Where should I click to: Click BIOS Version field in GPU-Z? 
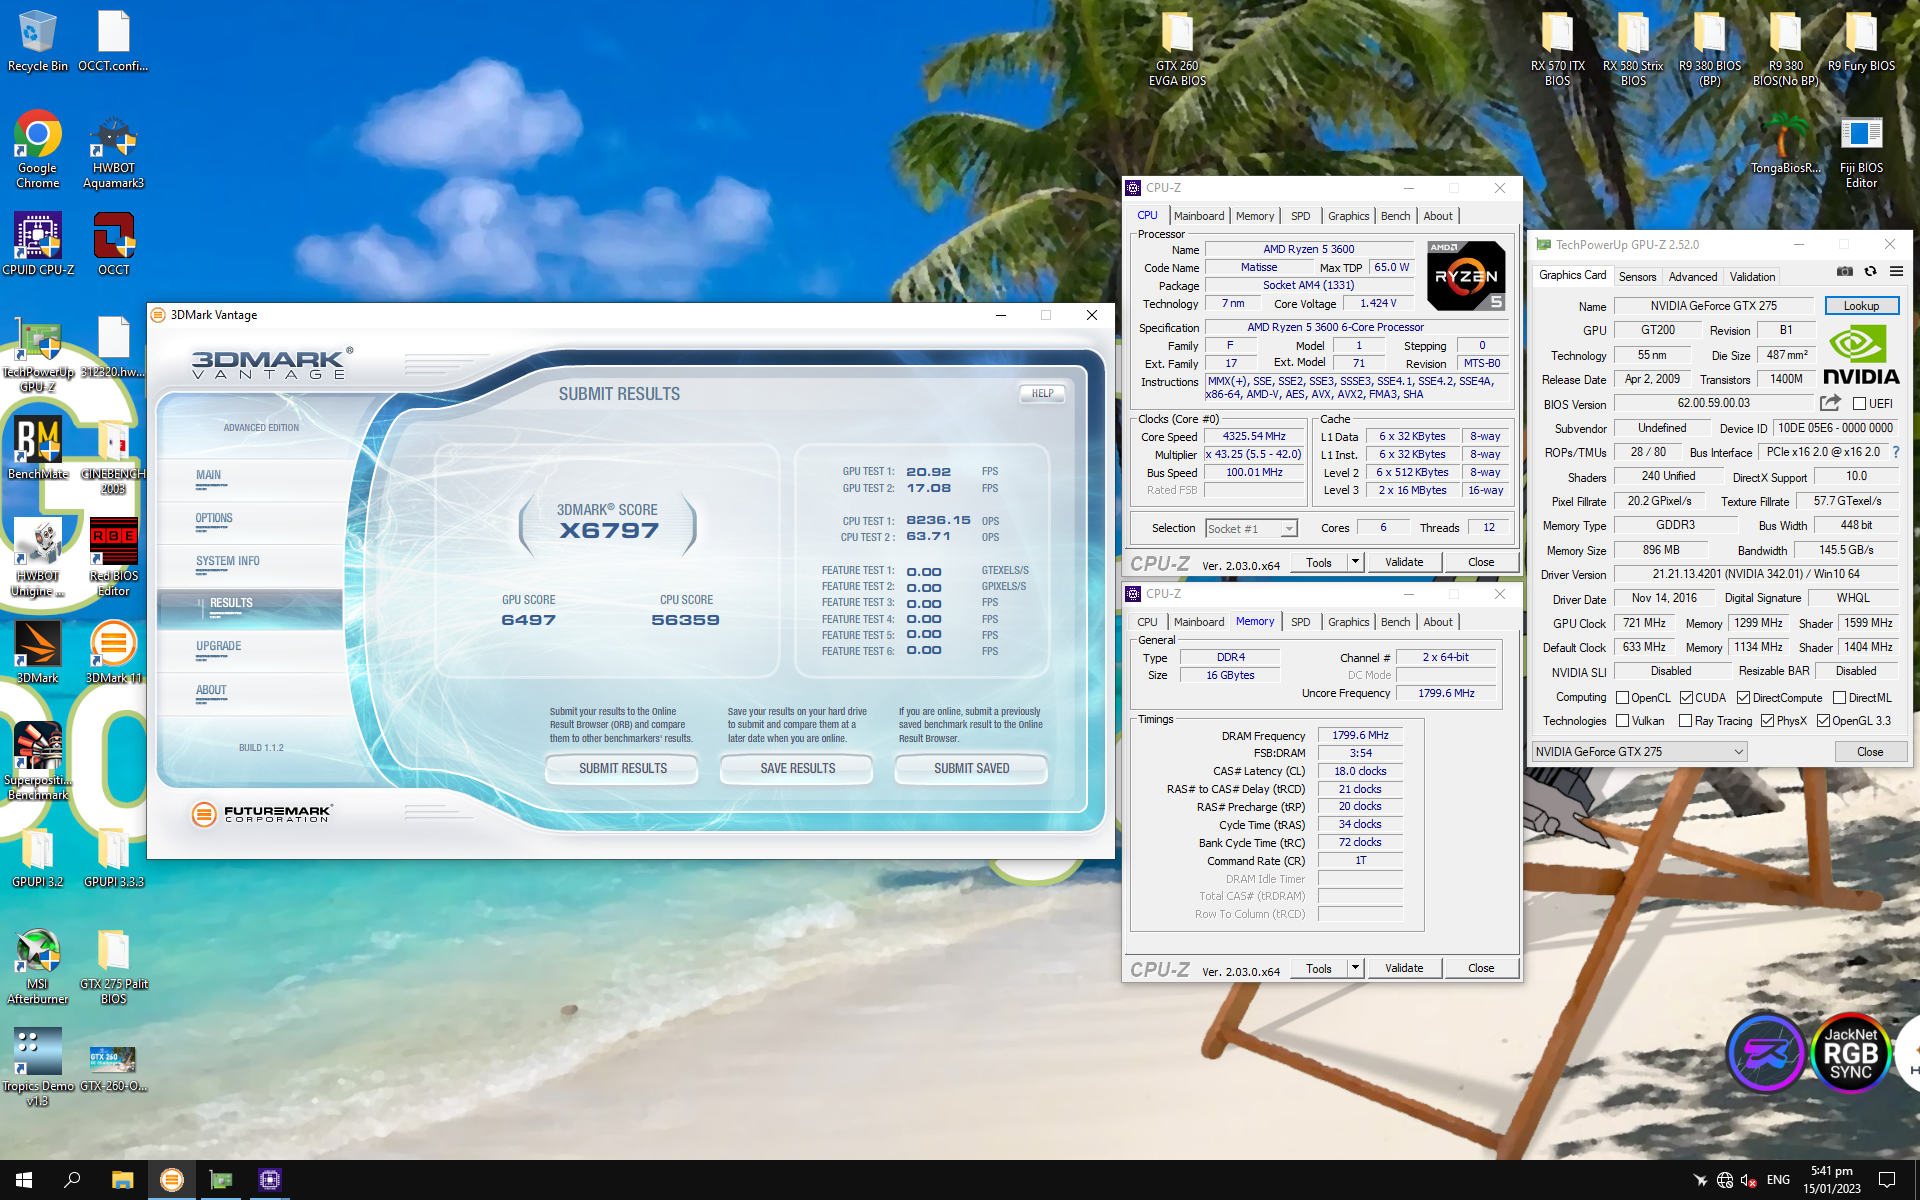(x=1714, y=403)
